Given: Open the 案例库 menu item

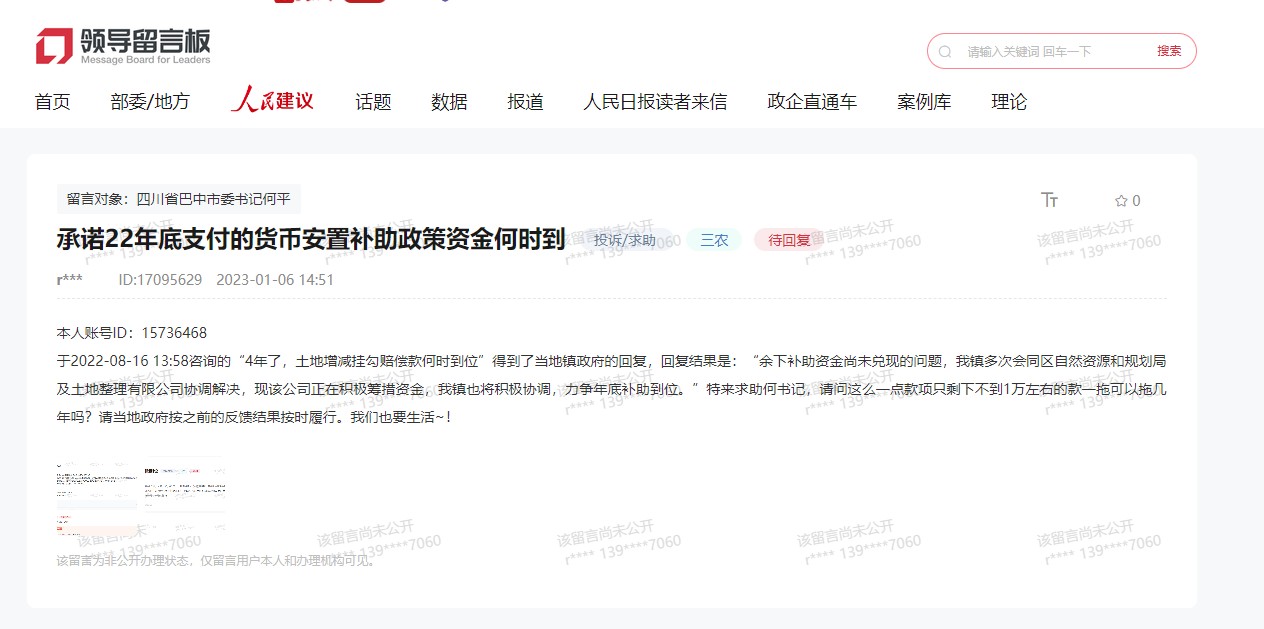Looking at the screenshot, I should [x=924, y=102].
